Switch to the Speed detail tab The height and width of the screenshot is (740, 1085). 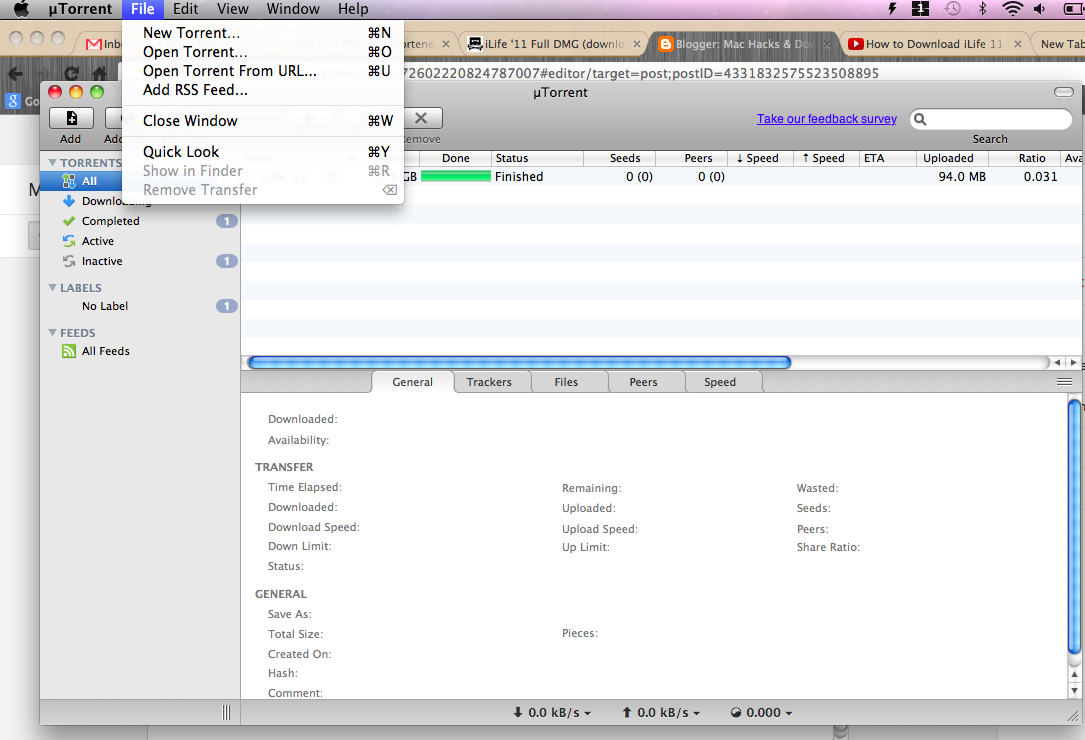point(720,382)
